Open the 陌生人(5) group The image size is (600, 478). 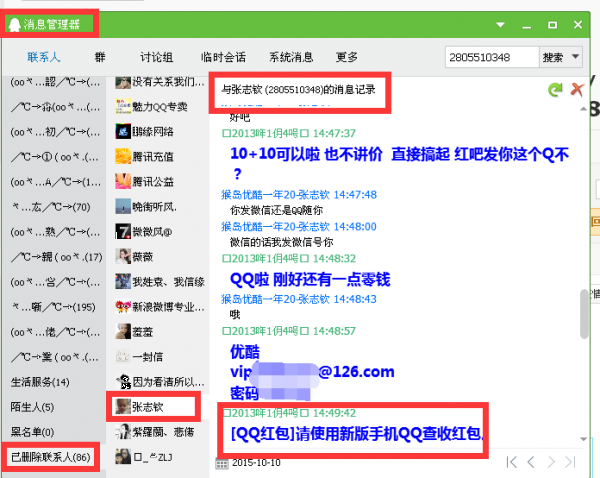click(32, 407)
